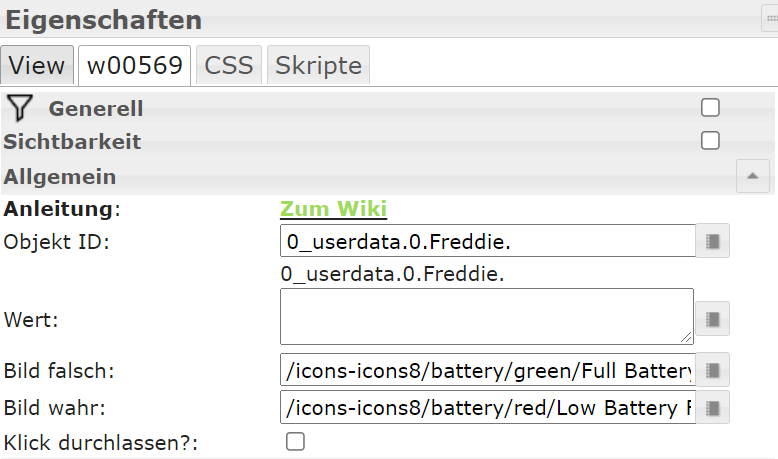Click into the Objekt ID field
The width and height of the screenshot is (778, 459).
tap(487, 241)
